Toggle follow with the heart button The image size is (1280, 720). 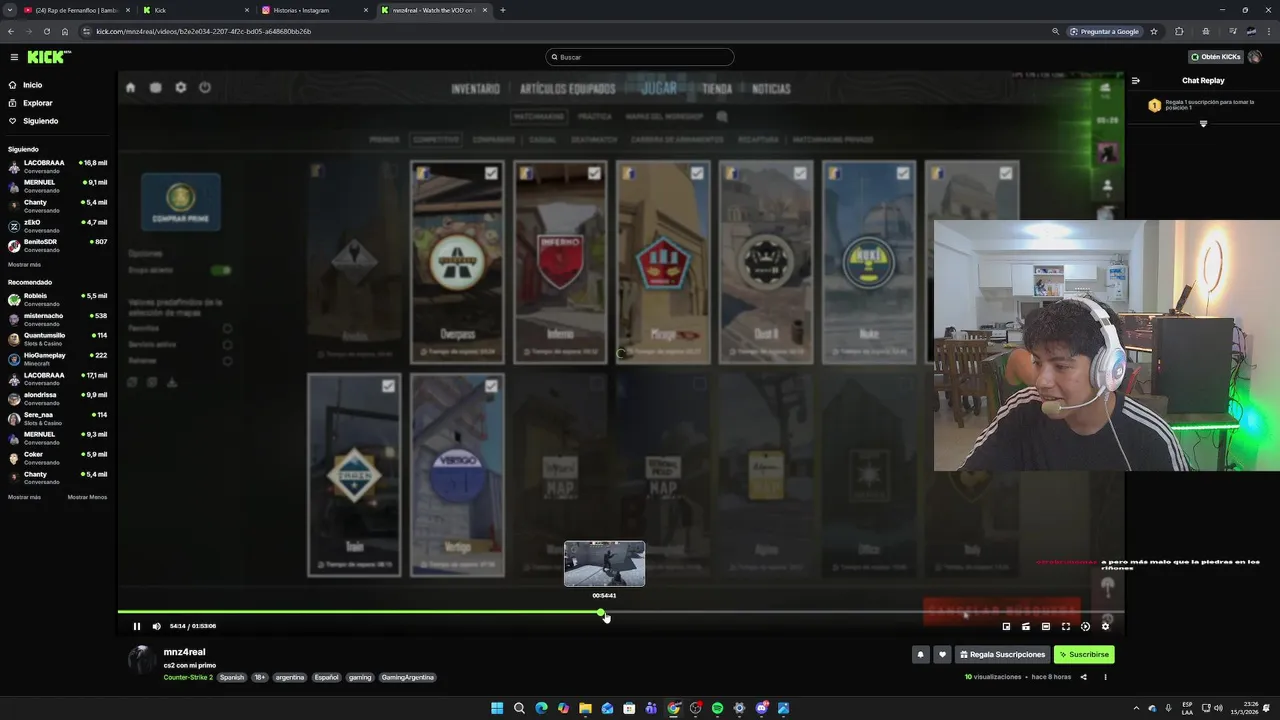point(942,655)
